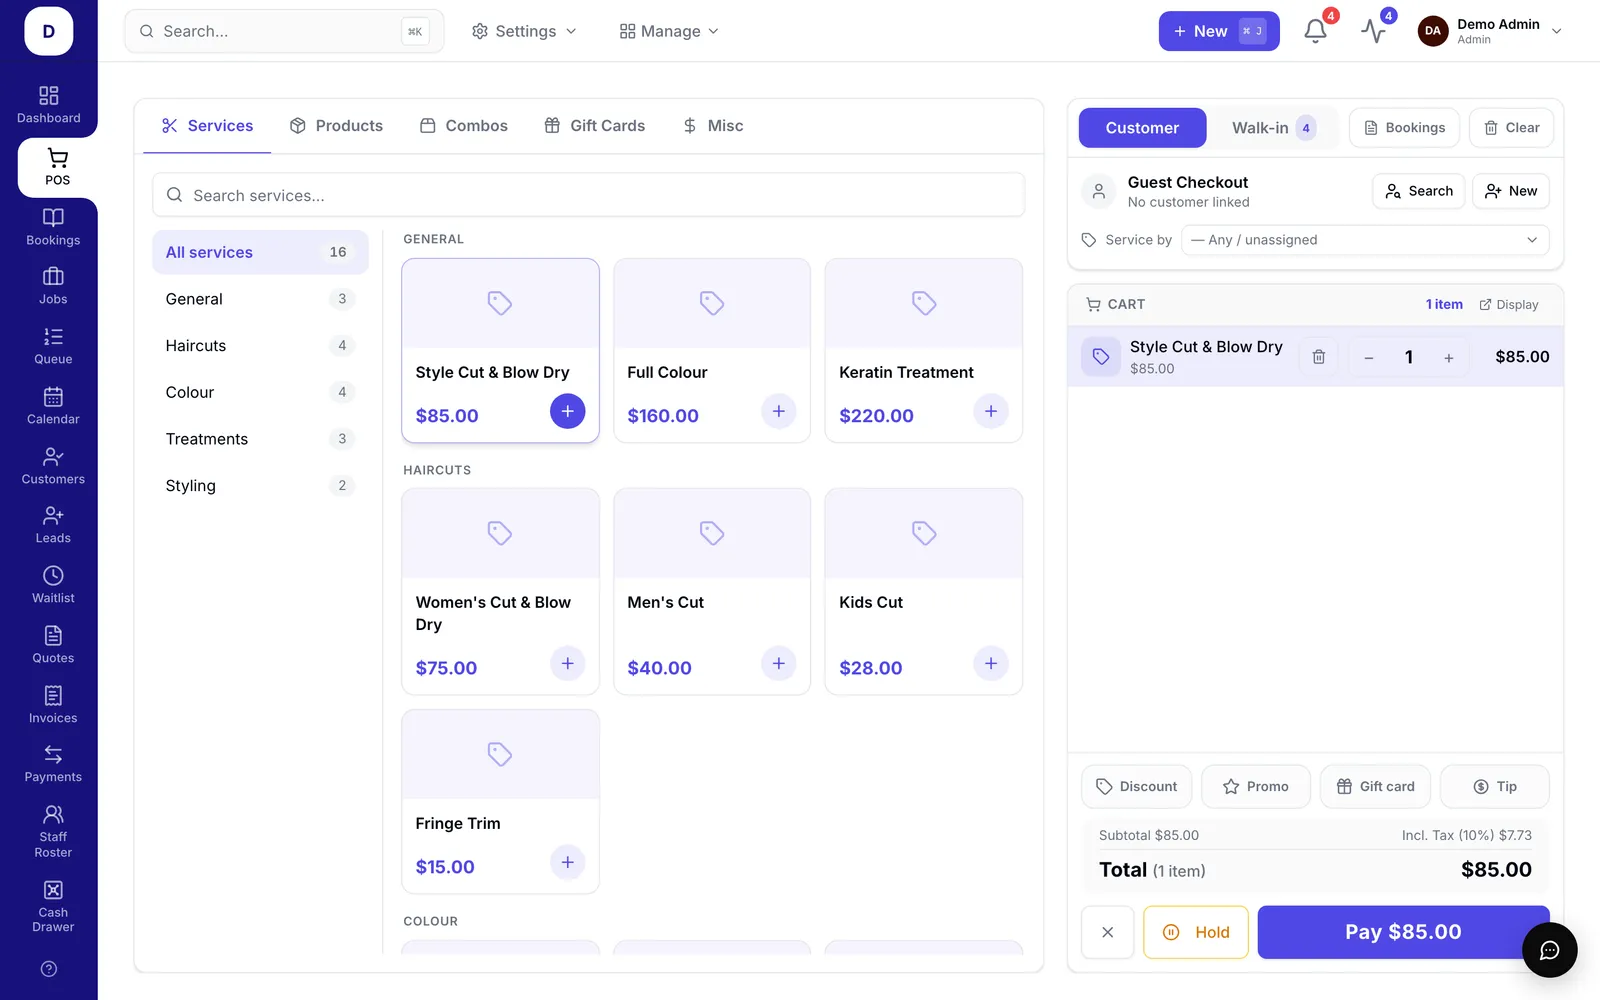The height and width of the screenshot is (1000, 1600).
Task: Open the activity pulse icon
Action: click(1374, 31)
